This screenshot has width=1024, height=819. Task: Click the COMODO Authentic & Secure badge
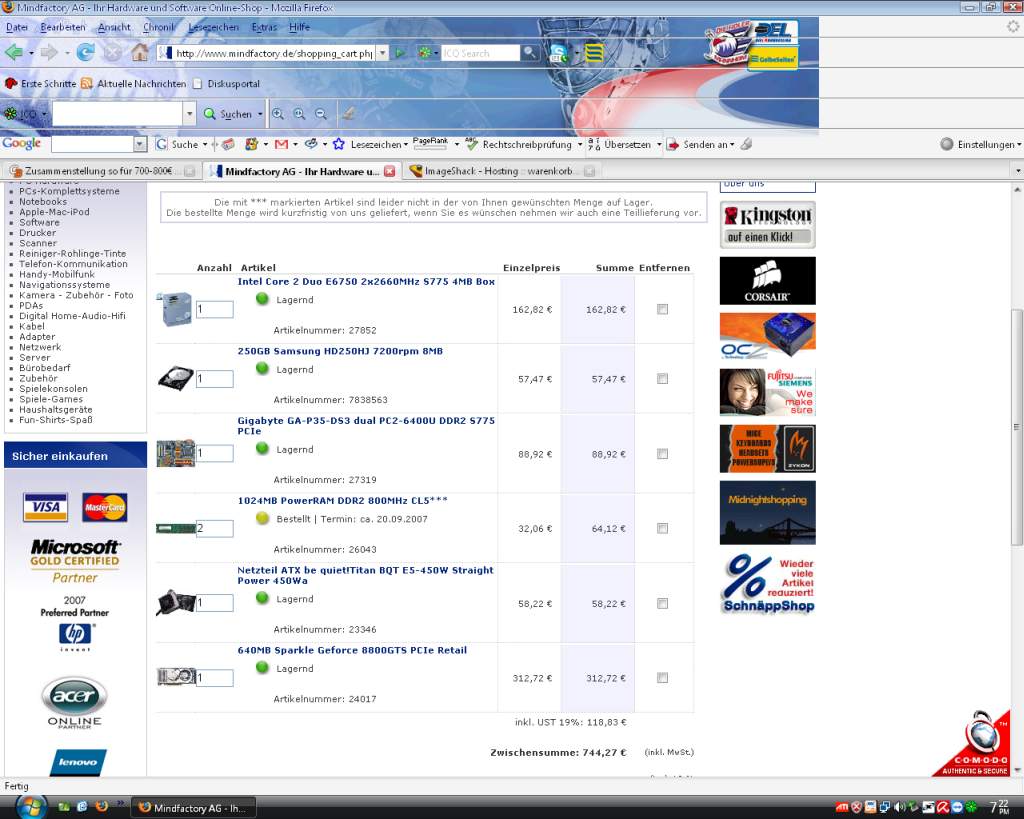[972, 743]
